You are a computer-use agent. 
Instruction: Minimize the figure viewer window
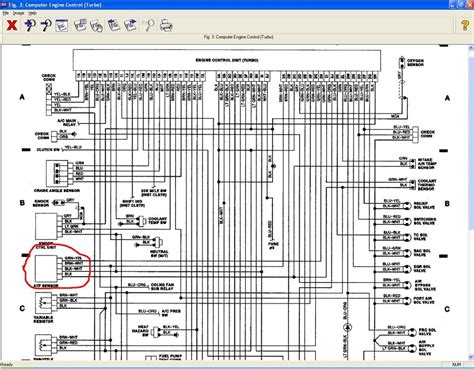[452, 4]
